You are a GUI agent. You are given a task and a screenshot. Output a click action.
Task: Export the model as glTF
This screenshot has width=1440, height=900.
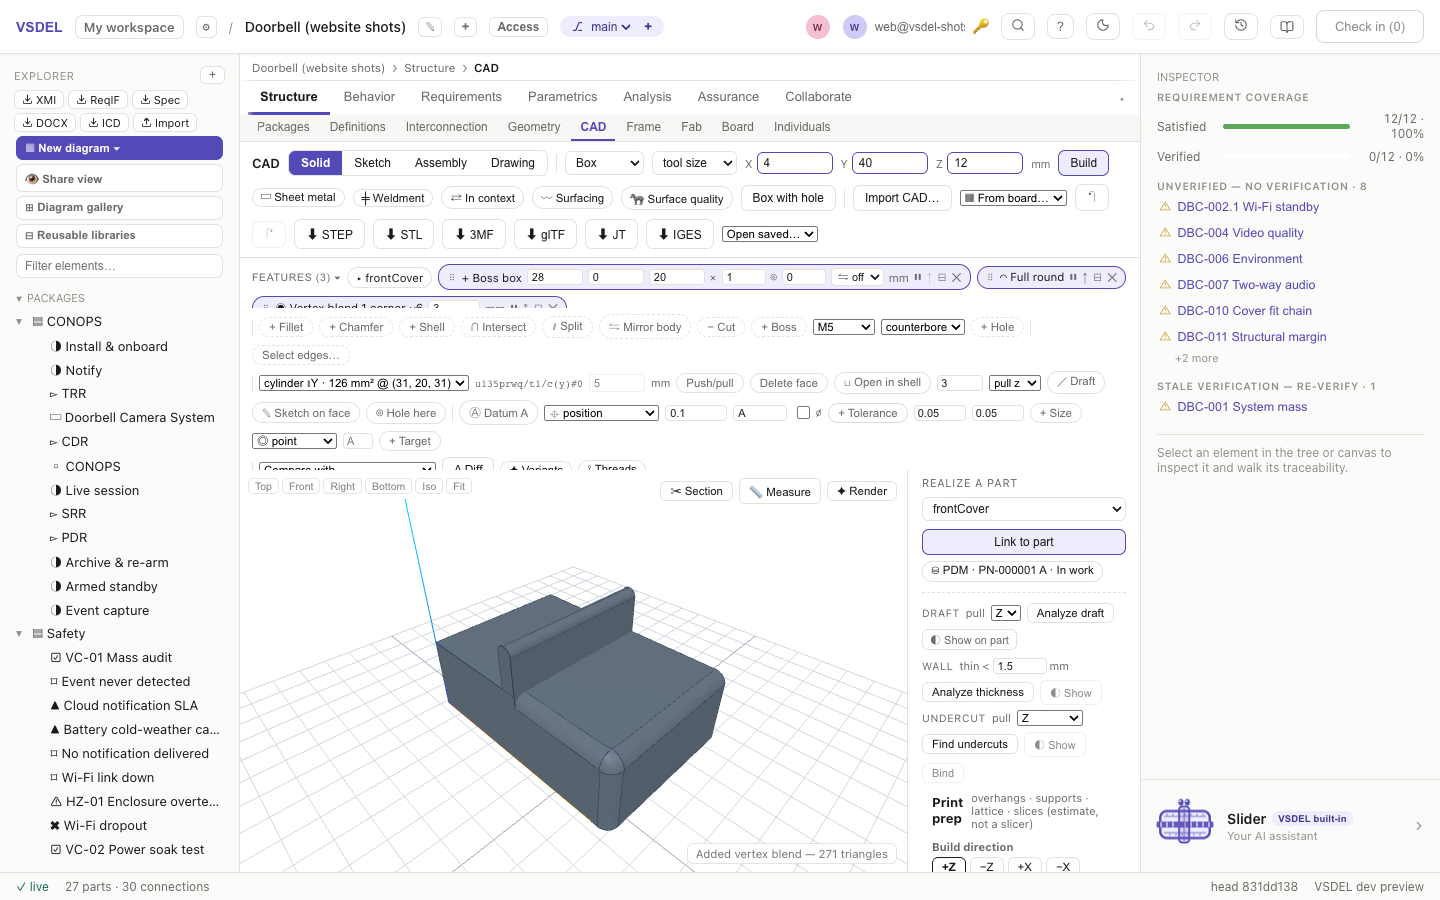click(546, 234)
